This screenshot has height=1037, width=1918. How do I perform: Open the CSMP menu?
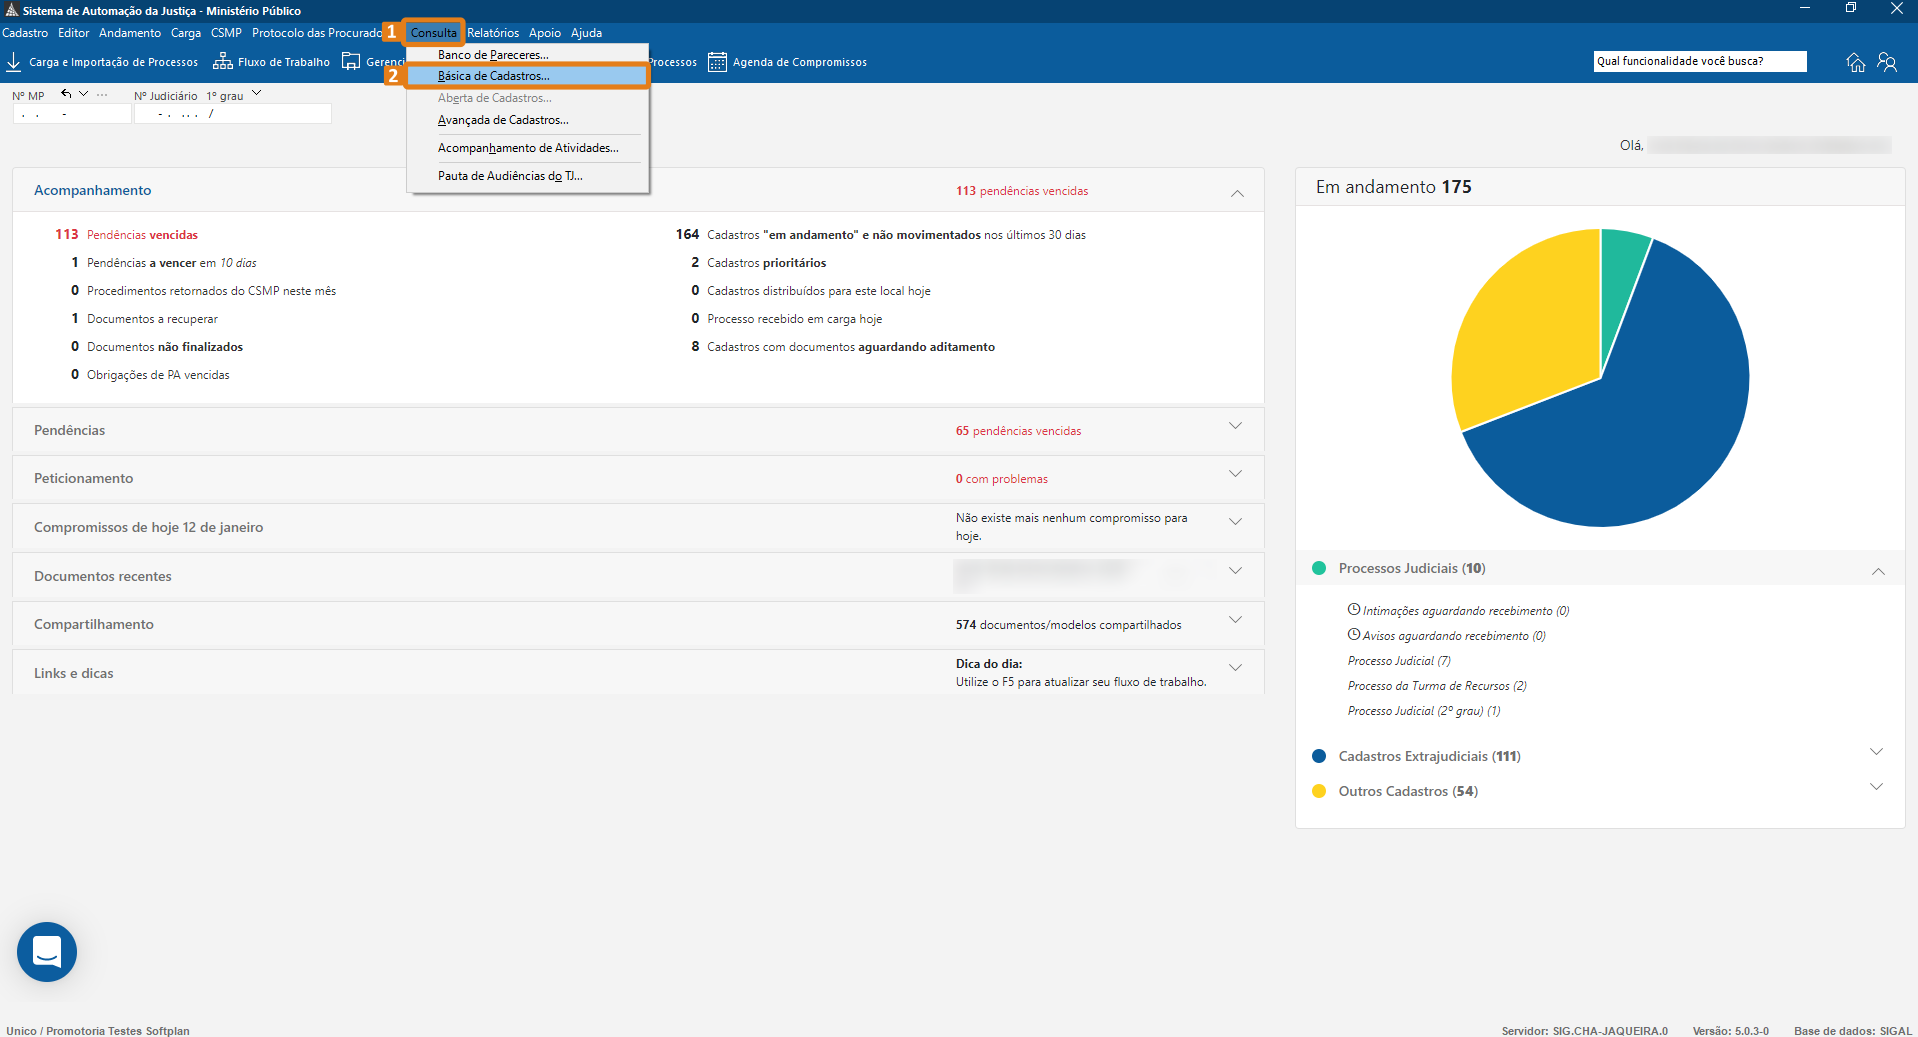(x=226, y=33)
